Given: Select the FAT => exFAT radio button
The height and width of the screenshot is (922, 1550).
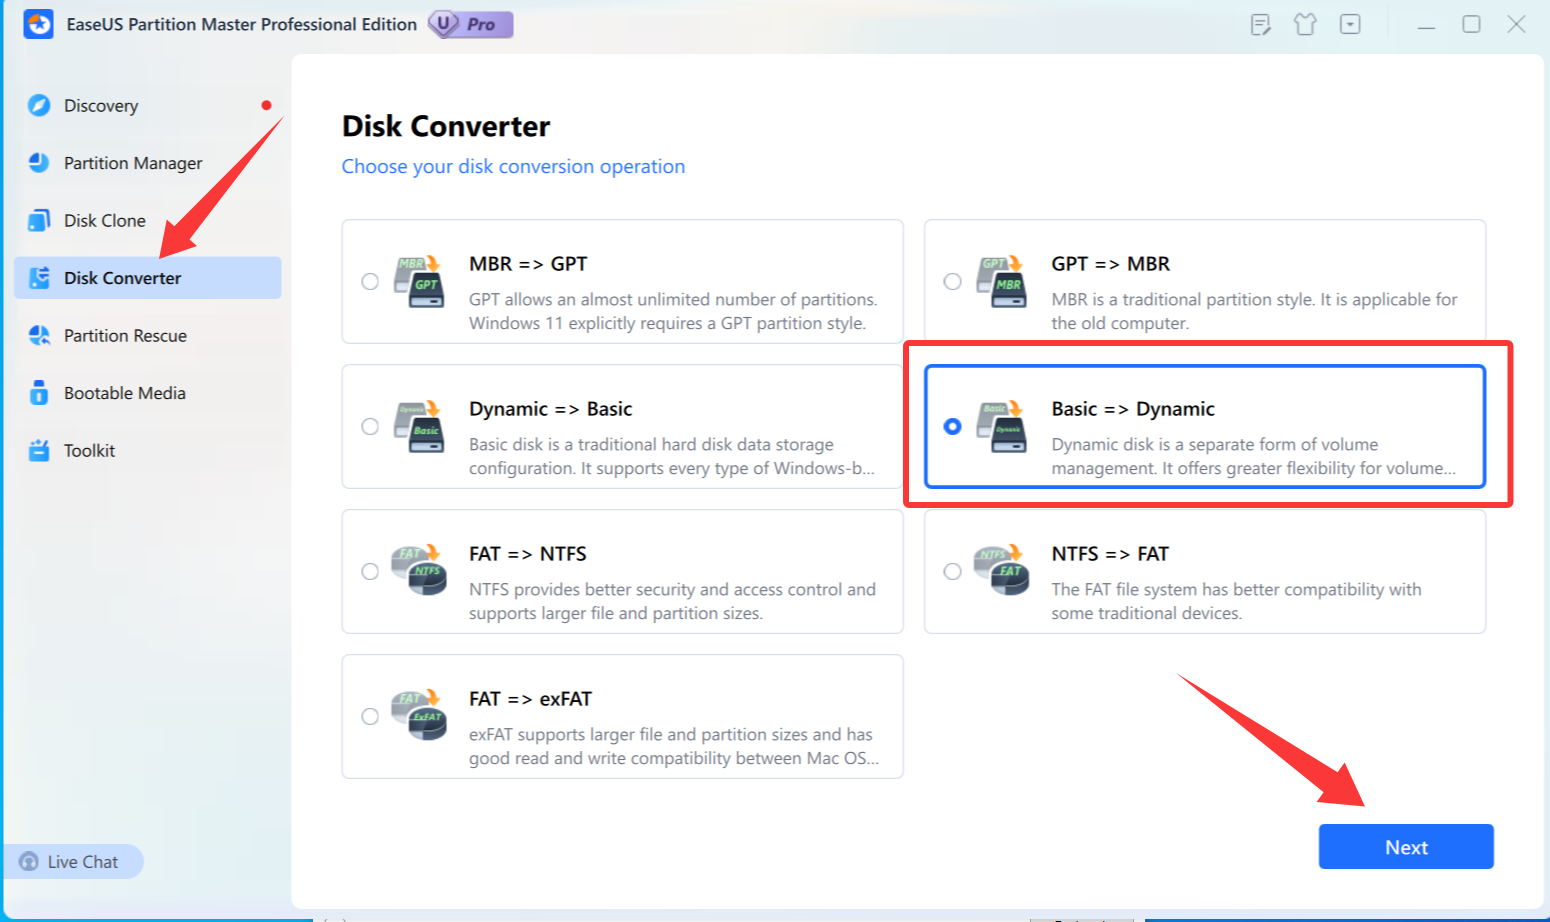Looking at the screenshot, I should coord(370,716).
